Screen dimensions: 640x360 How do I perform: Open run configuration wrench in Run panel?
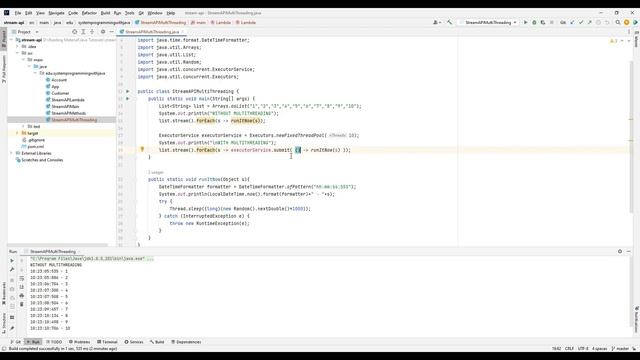pyautogui.click(x=12, y=269)
